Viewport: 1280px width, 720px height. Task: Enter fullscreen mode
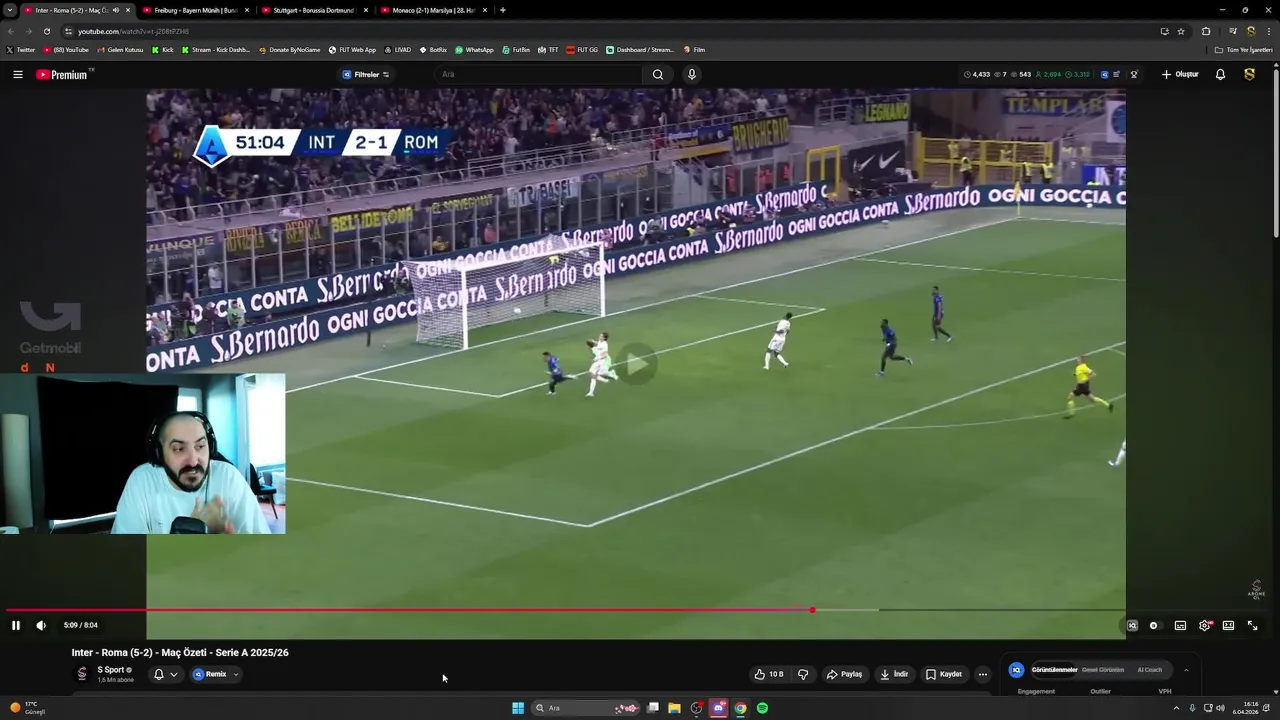tap(1252, 626)
